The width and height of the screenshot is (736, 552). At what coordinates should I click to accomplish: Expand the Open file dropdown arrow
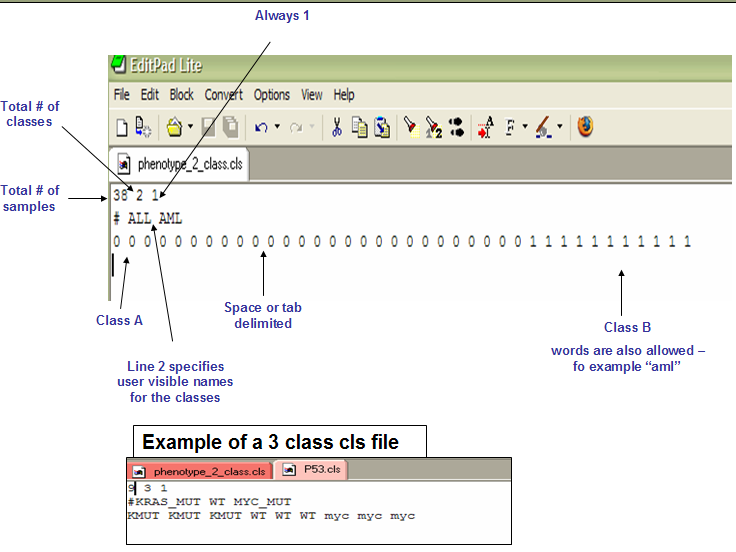(190, 126)
